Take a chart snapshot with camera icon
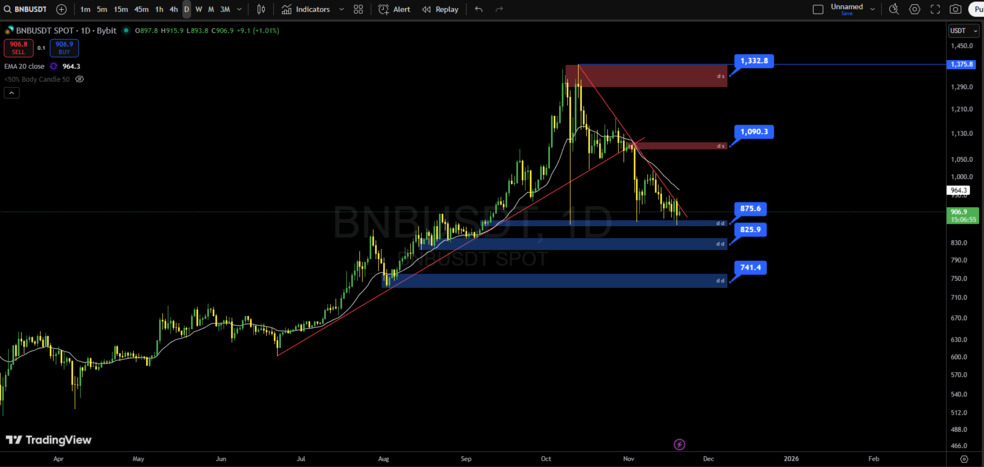The image size is (984, 467). click(956, 9)
